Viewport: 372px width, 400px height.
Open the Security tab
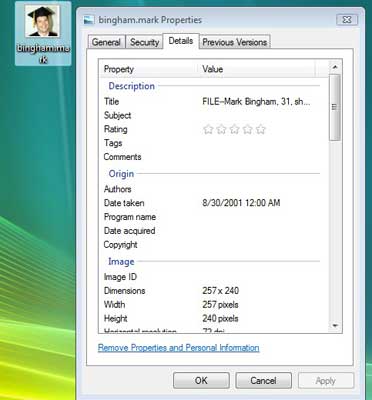144,42
